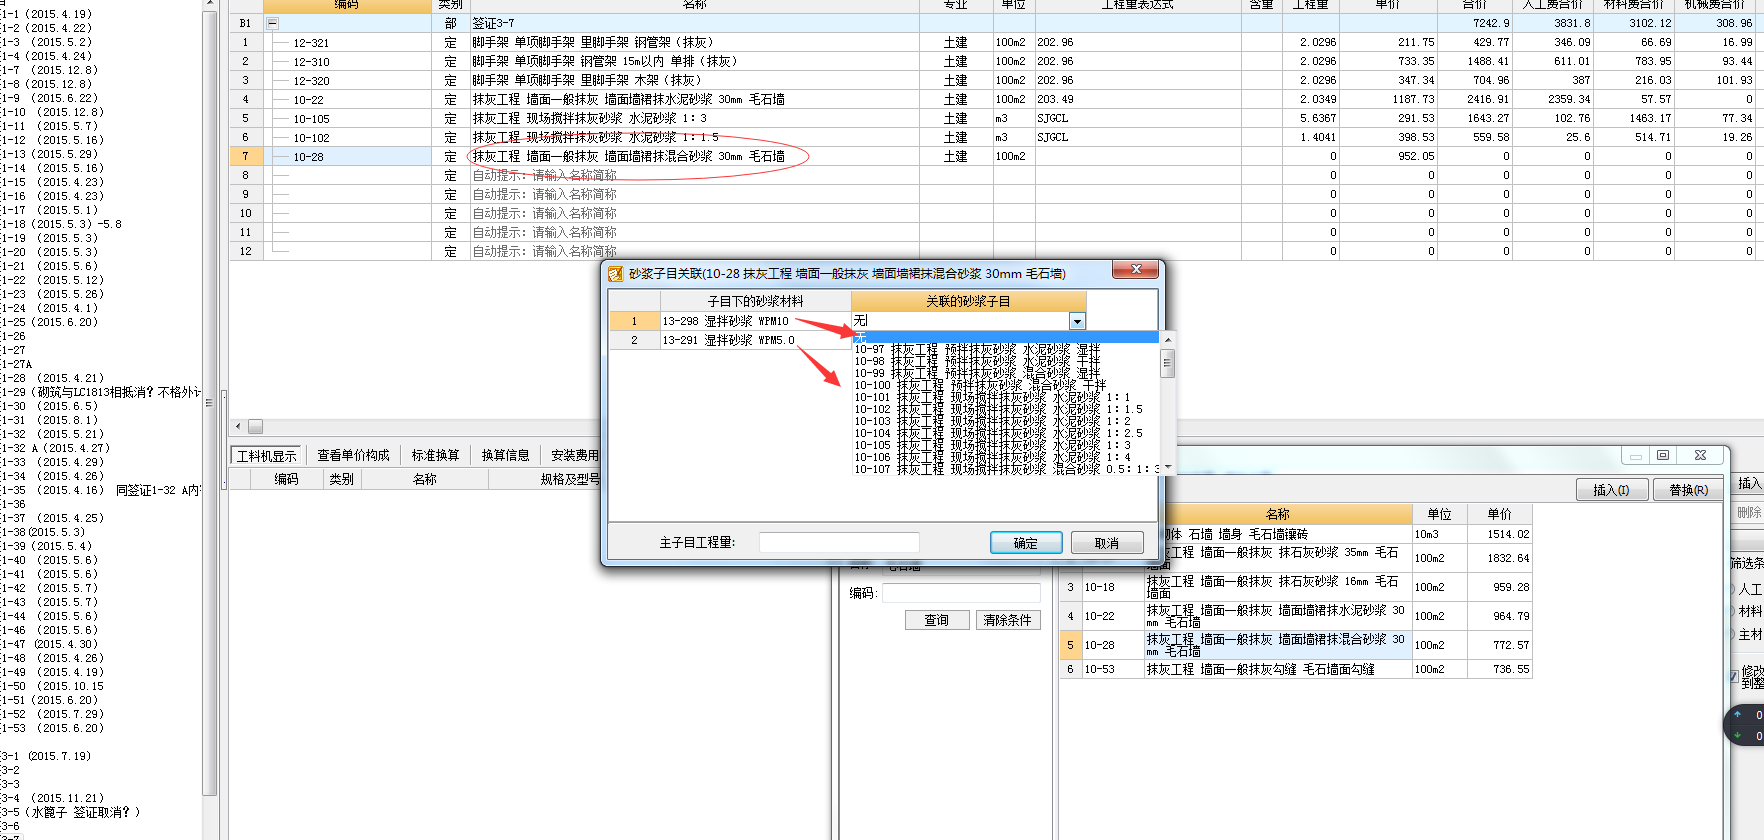Select the highlighted 无 option in the dropdown list
Viewport: 1764px width, 840px height.
1005,337
